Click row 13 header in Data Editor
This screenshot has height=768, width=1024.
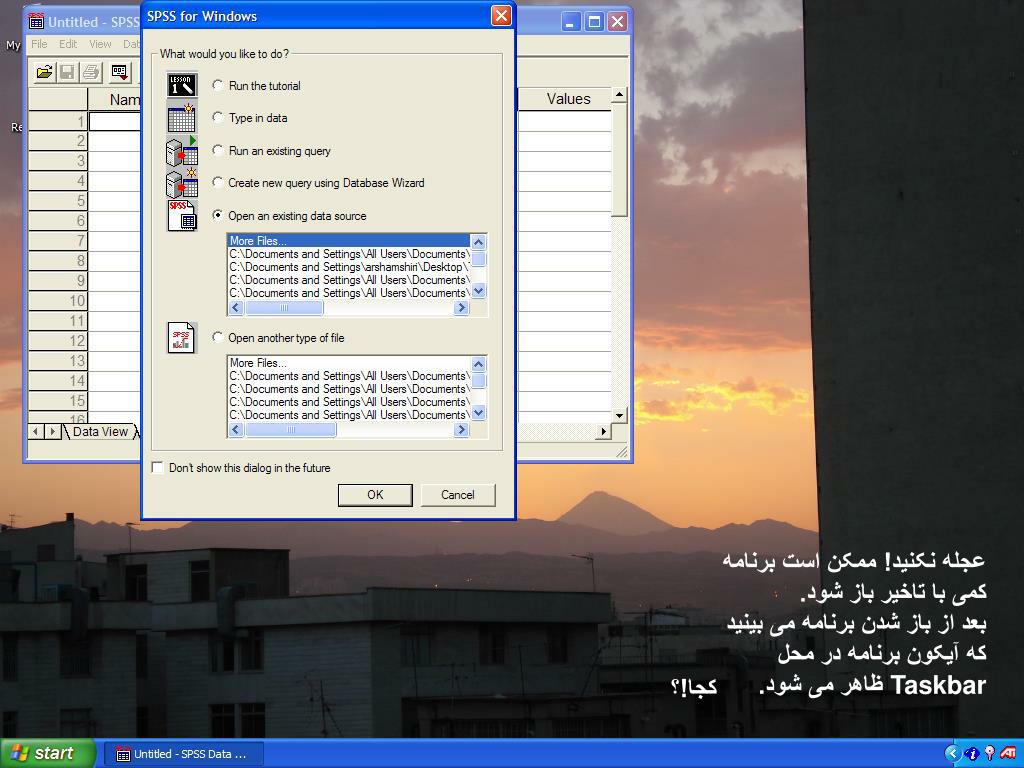(x=58, y=361)
